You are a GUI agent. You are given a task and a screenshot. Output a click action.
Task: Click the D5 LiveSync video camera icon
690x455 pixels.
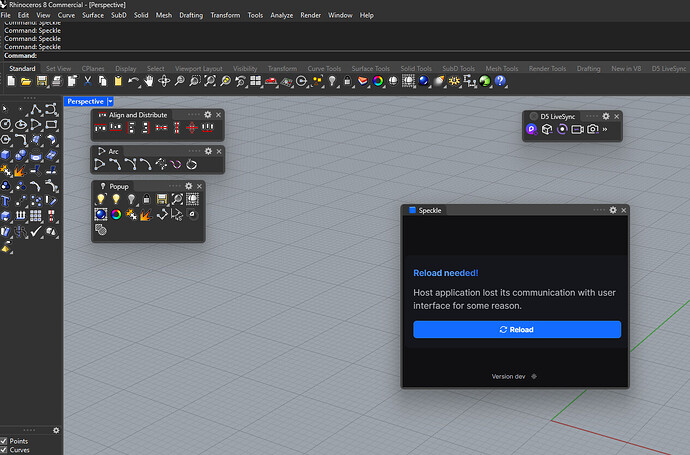tap(577, 129)
